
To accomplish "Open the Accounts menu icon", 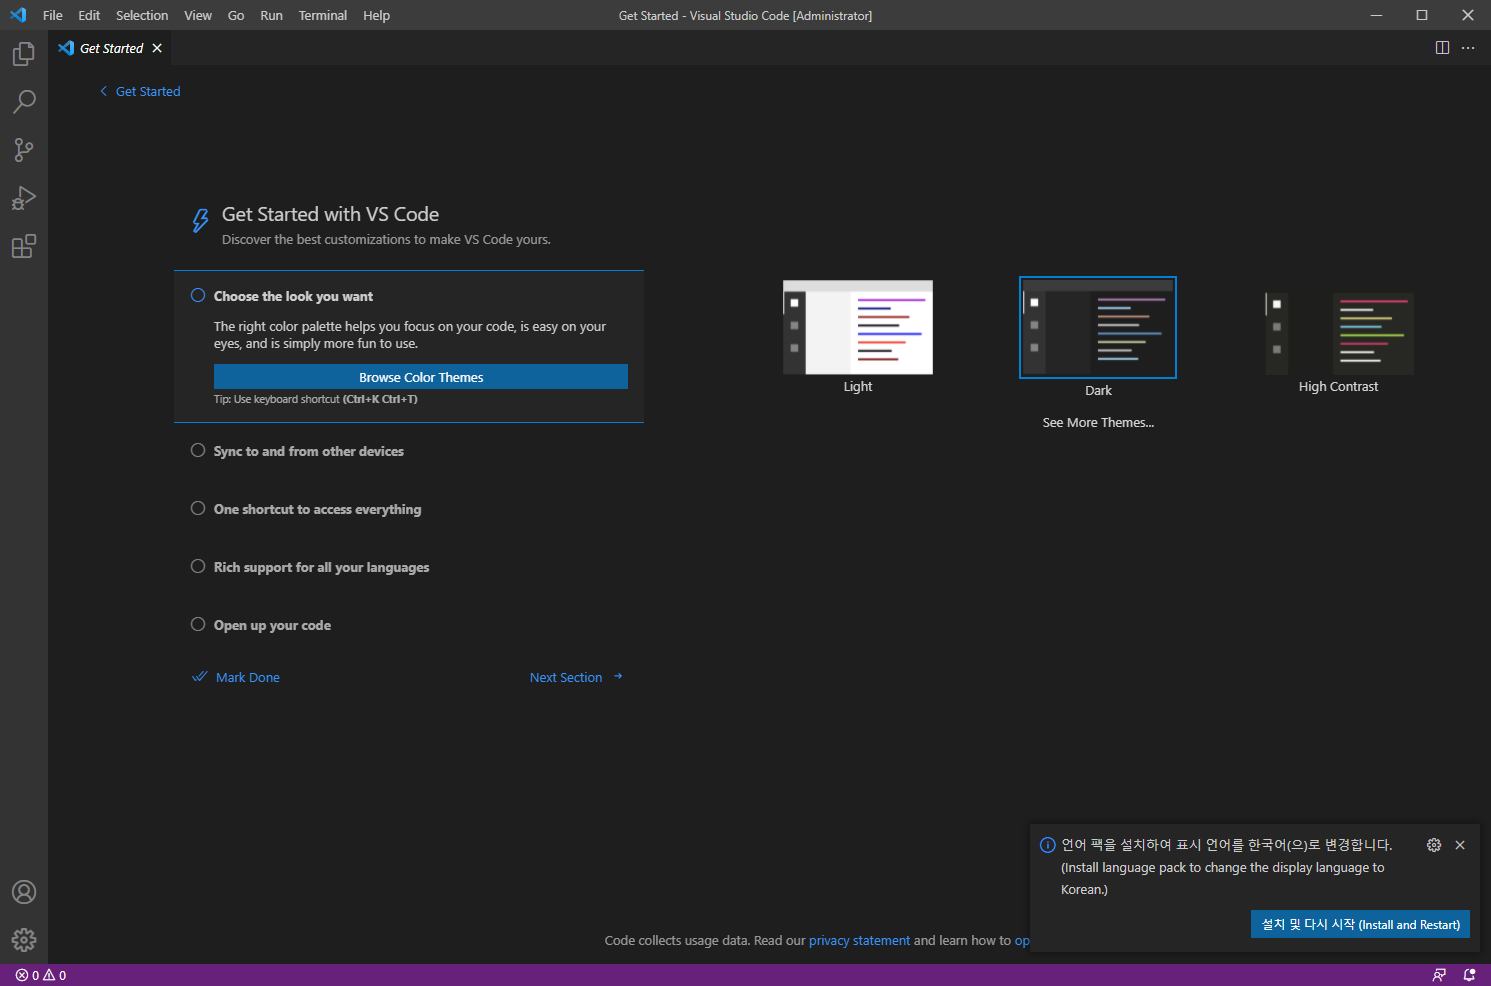I will point(24,892).
